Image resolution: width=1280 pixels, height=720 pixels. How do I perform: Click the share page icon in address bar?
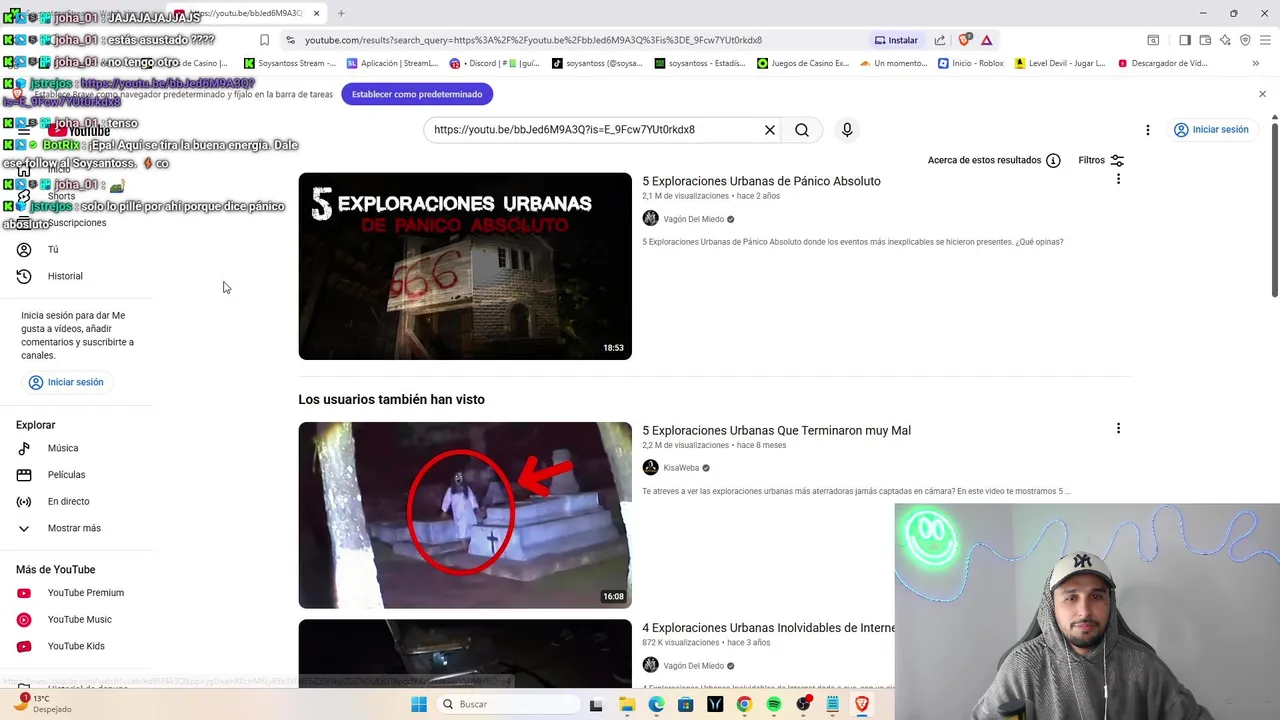(x=940, y=40)
